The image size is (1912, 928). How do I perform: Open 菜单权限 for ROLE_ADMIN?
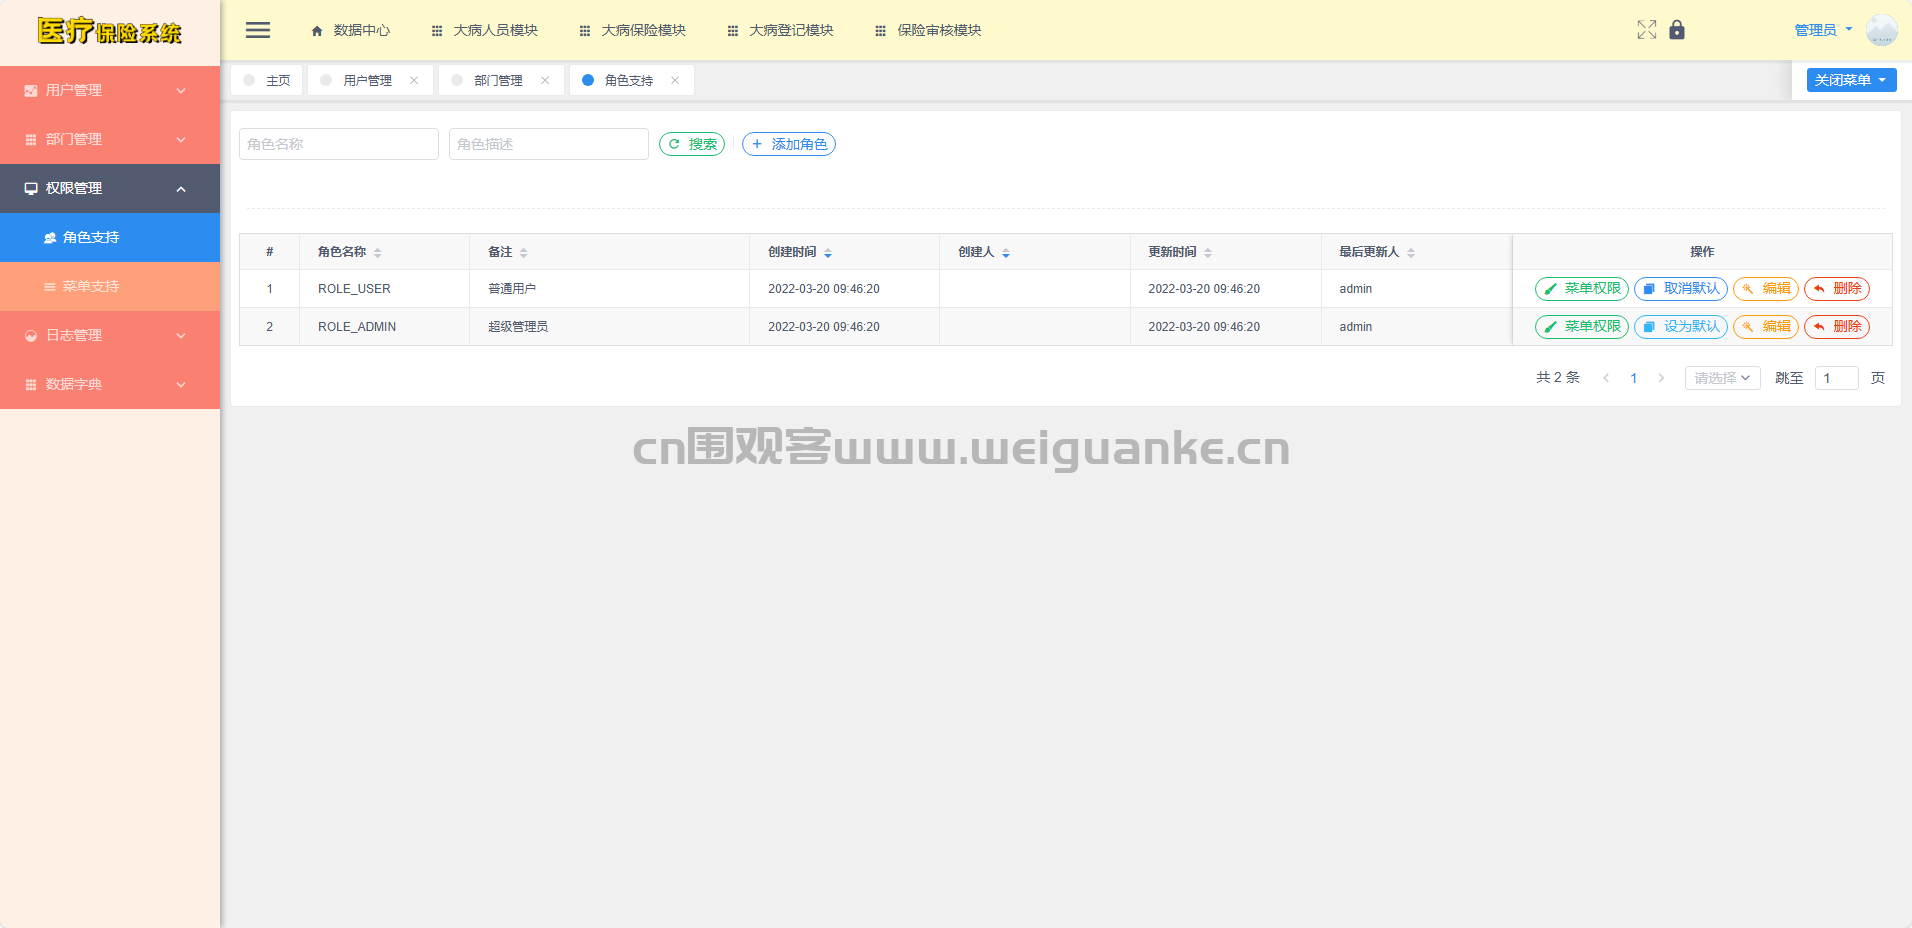point(1582,327)
